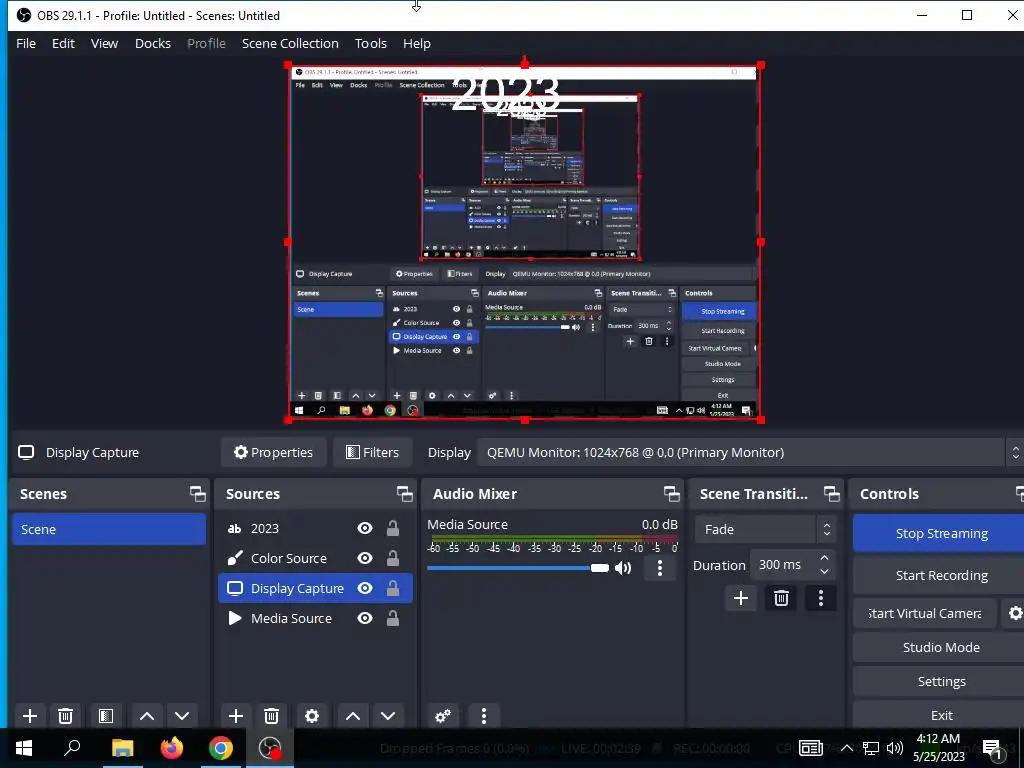
Task: Hide the Display Capture source
Action: 365,588
